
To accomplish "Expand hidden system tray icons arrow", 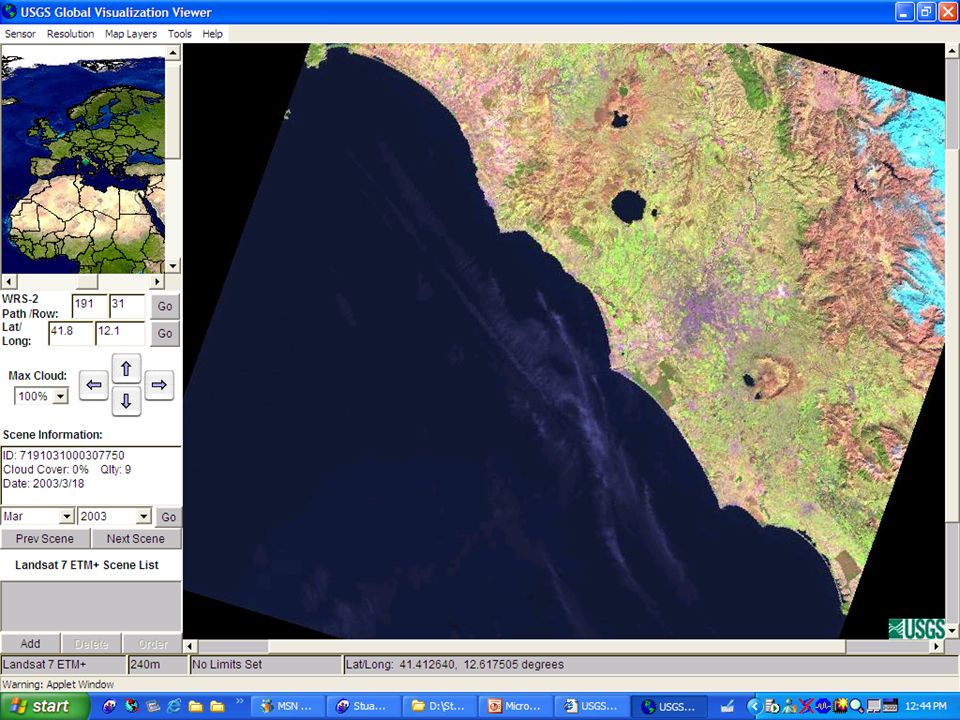I will tap(753, 707).
